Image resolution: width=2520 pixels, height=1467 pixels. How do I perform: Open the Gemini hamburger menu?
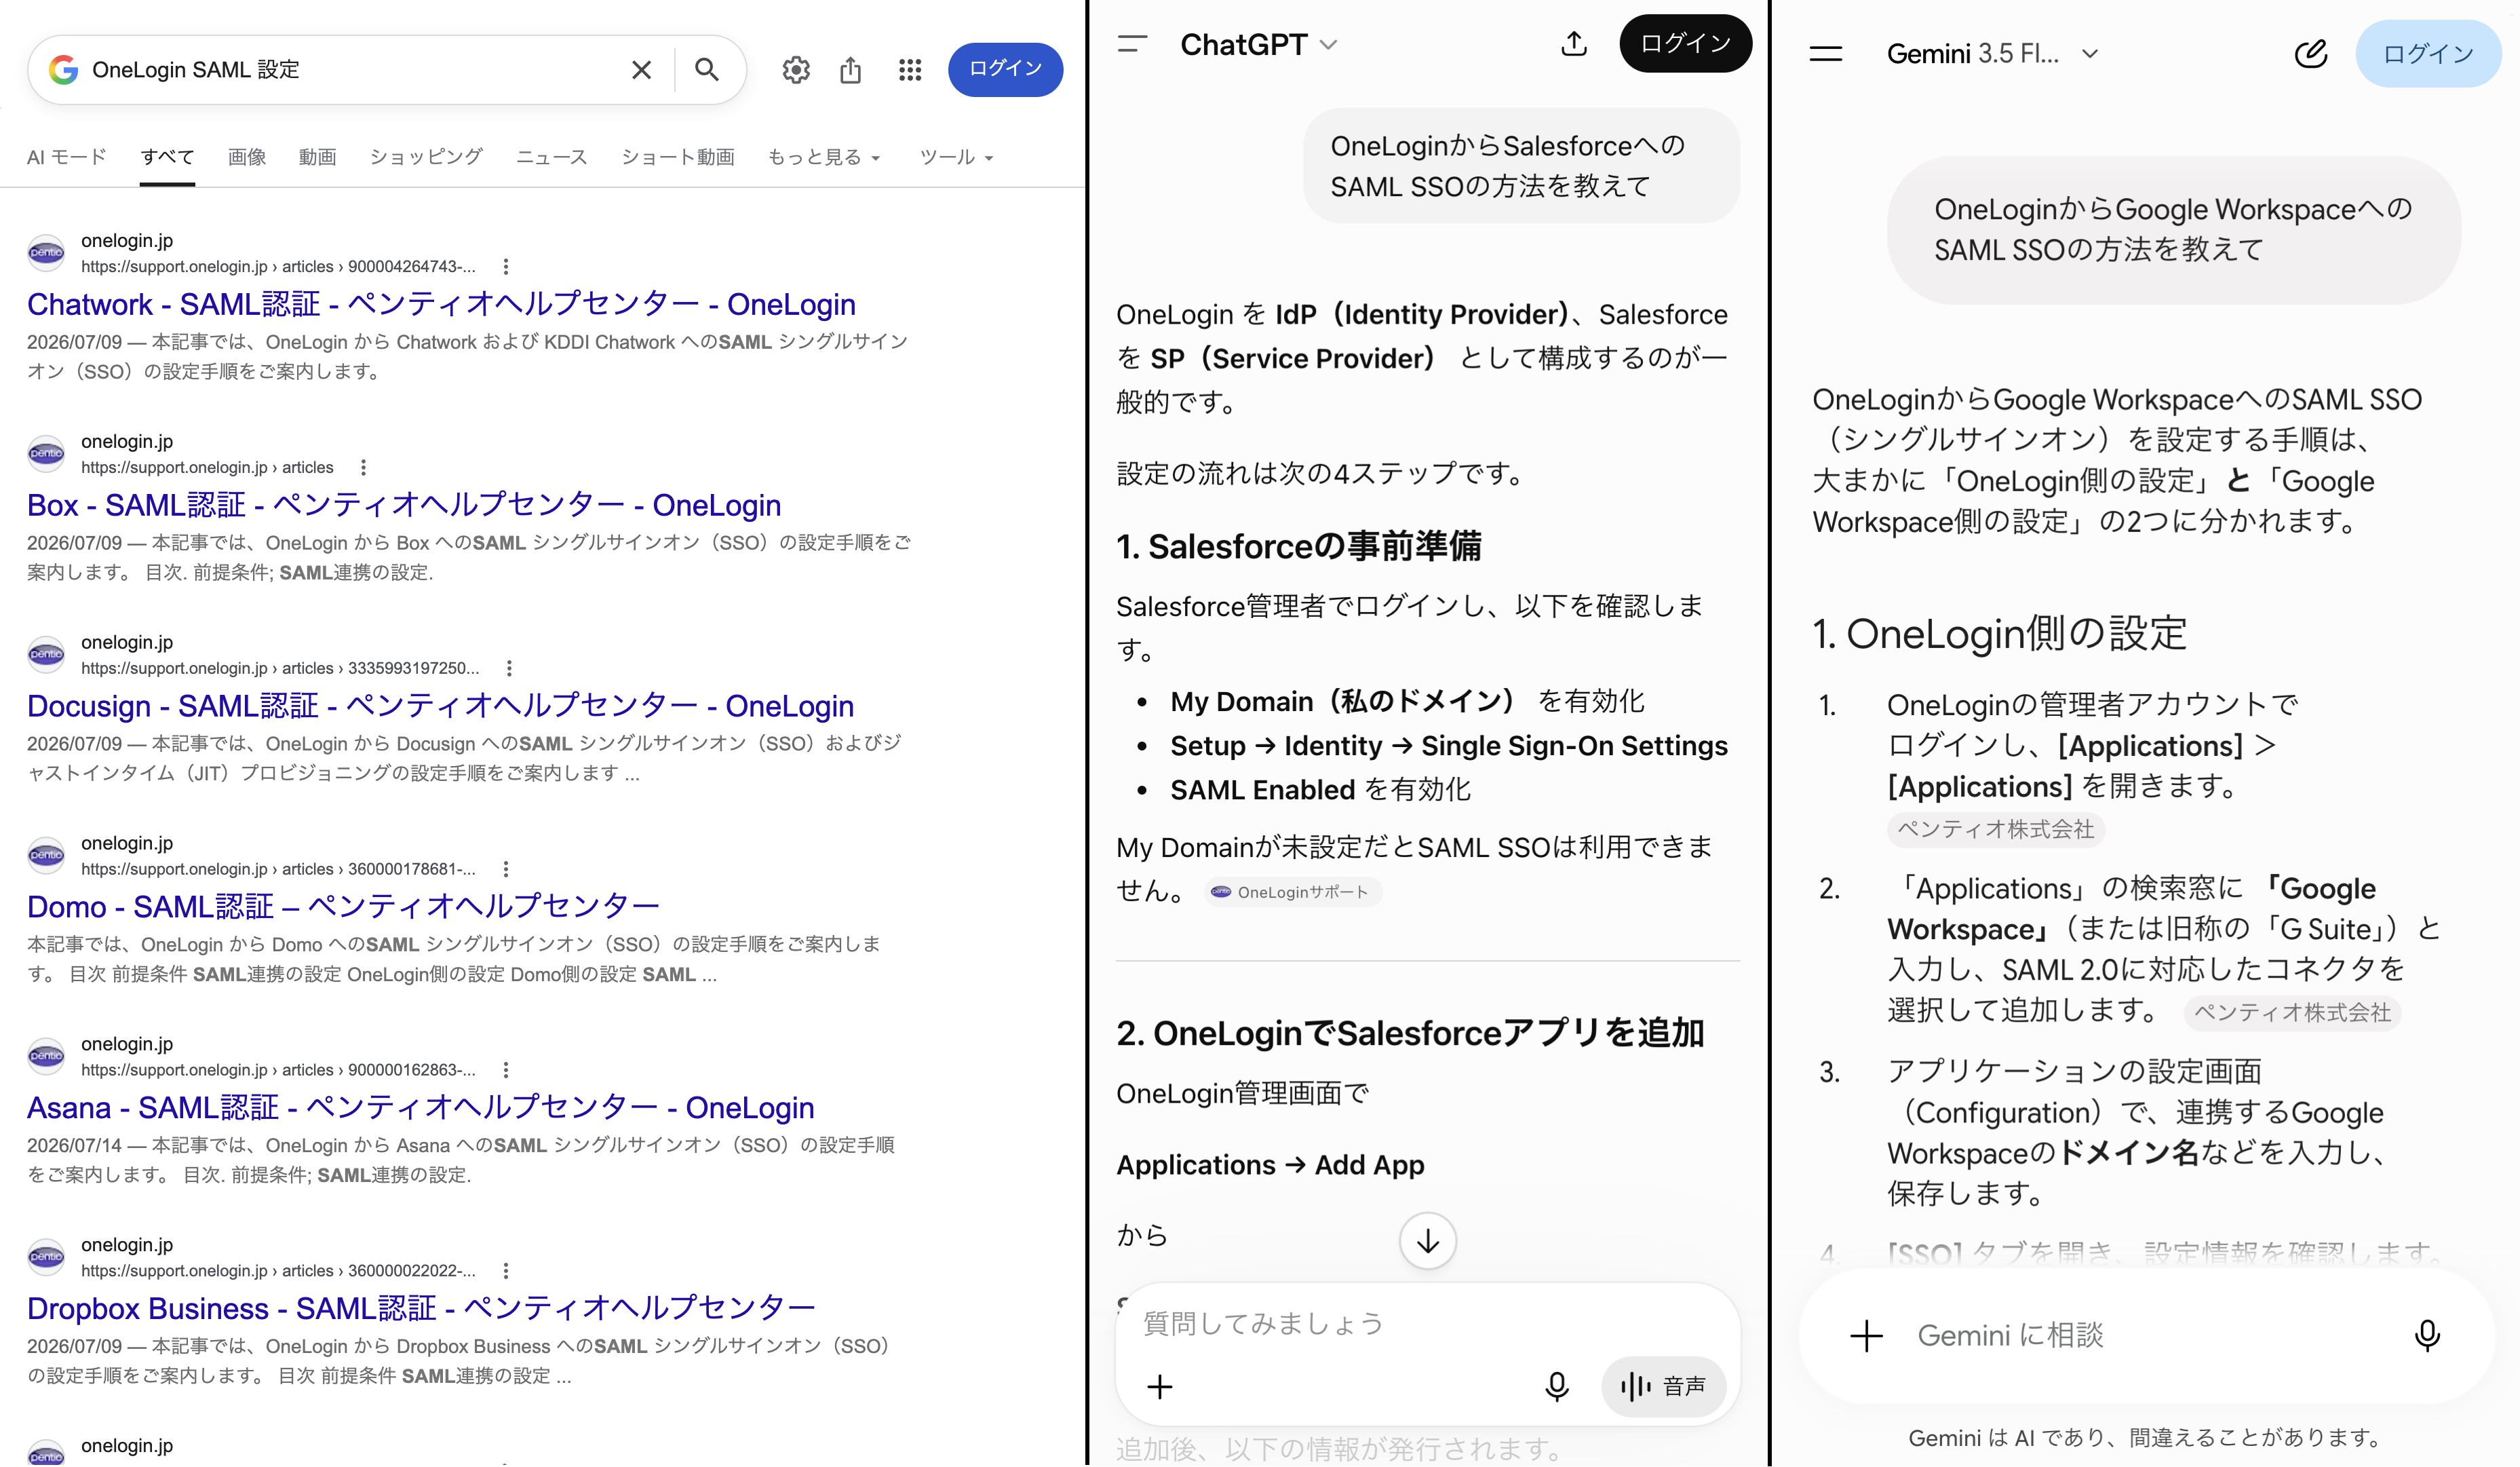pos(1826,54)
